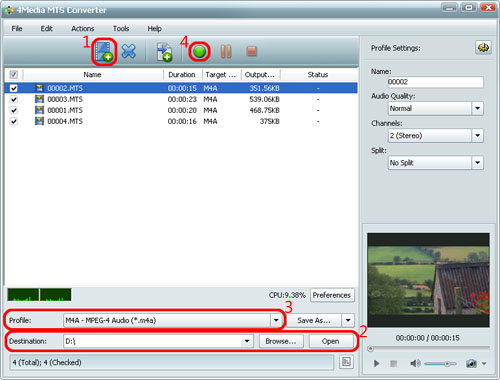500x380 pixels.
Task: Open the File menu
Action: tap(17, 29)
